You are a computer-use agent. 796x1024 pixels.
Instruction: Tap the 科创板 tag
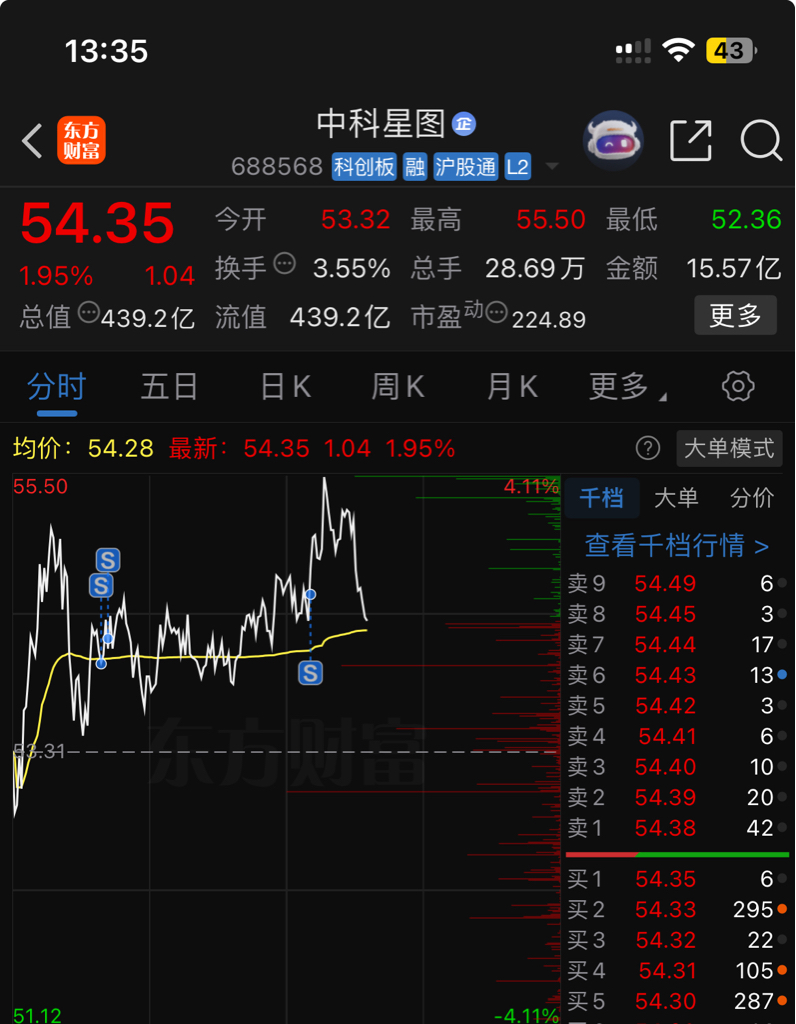(x=364, y=167)
